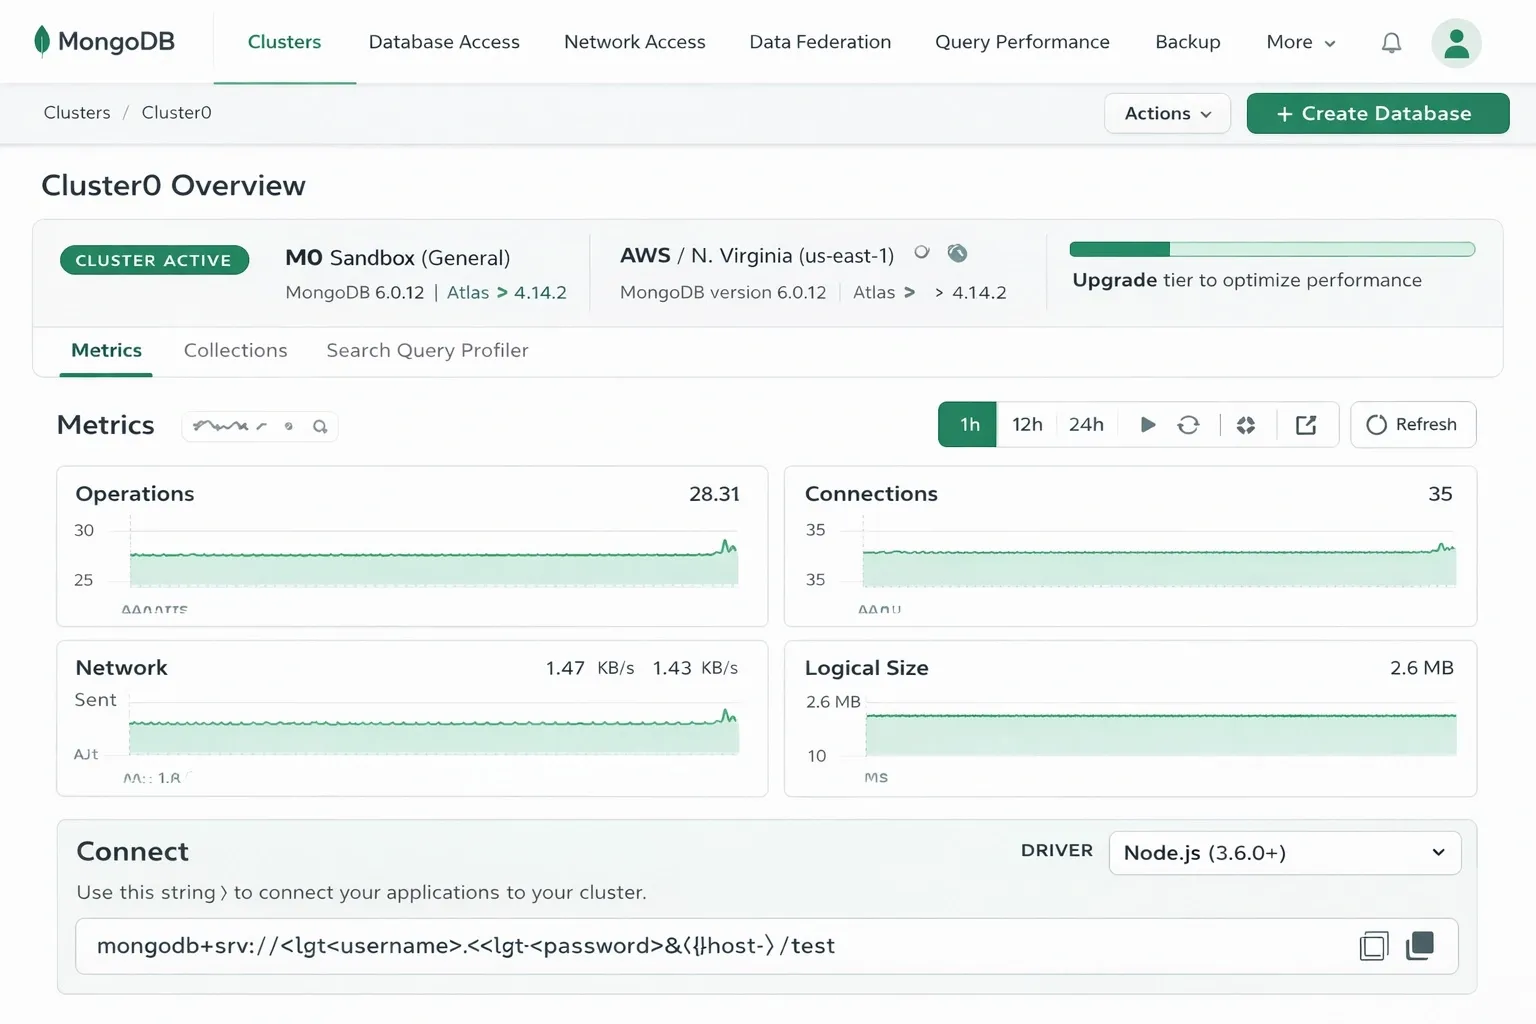Screen dimensions: 1536x1024
Task: Expand the More navigation menu
Action: pos(1299,42)
